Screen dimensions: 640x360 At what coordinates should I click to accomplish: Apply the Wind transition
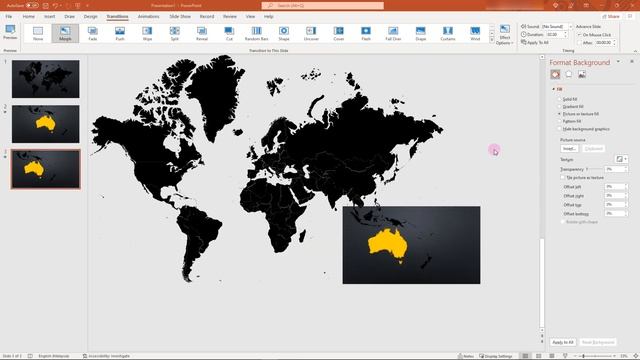475,33
